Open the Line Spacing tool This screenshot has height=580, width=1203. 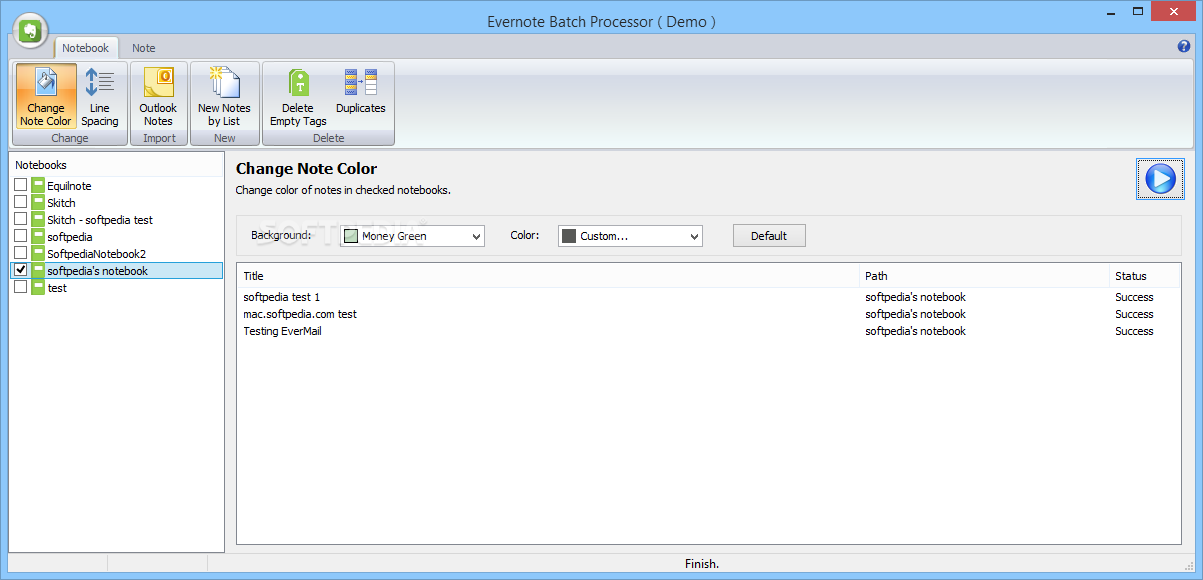[x=100, y=97]
